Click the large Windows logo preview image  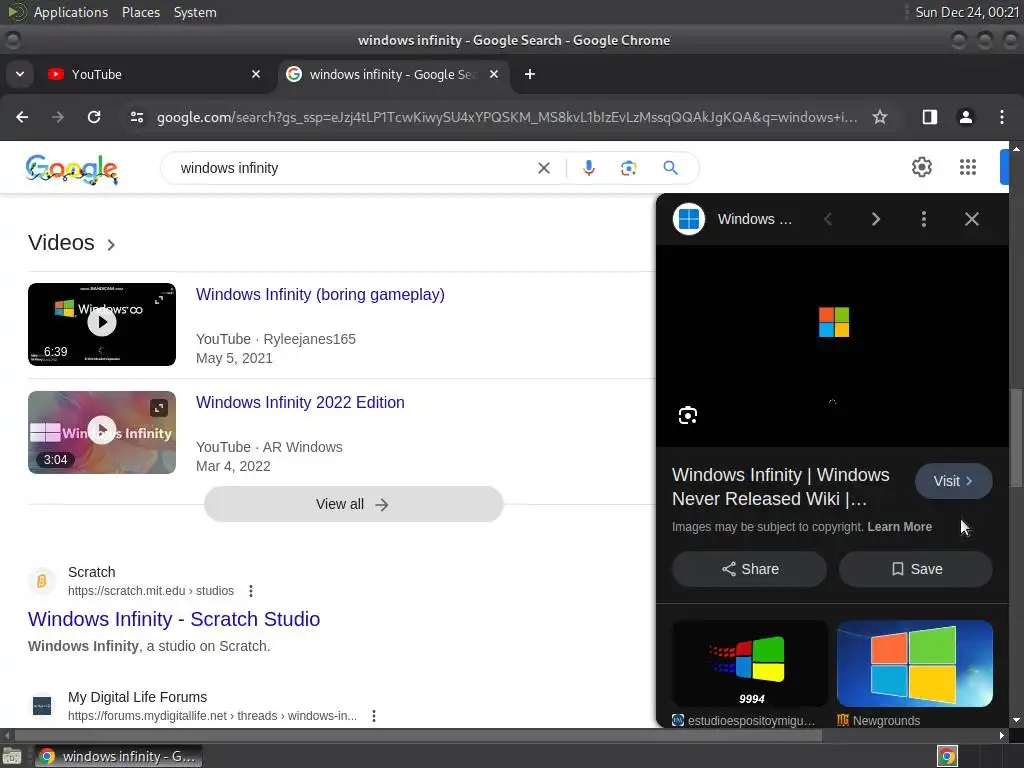(x=833, y=346)
